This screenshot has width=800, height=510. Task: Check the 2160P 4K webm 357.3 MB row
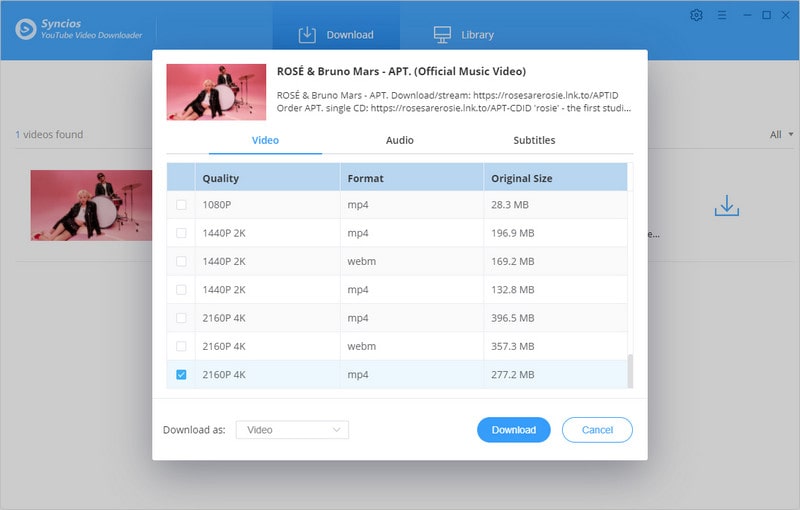click(x=181, y=346)
